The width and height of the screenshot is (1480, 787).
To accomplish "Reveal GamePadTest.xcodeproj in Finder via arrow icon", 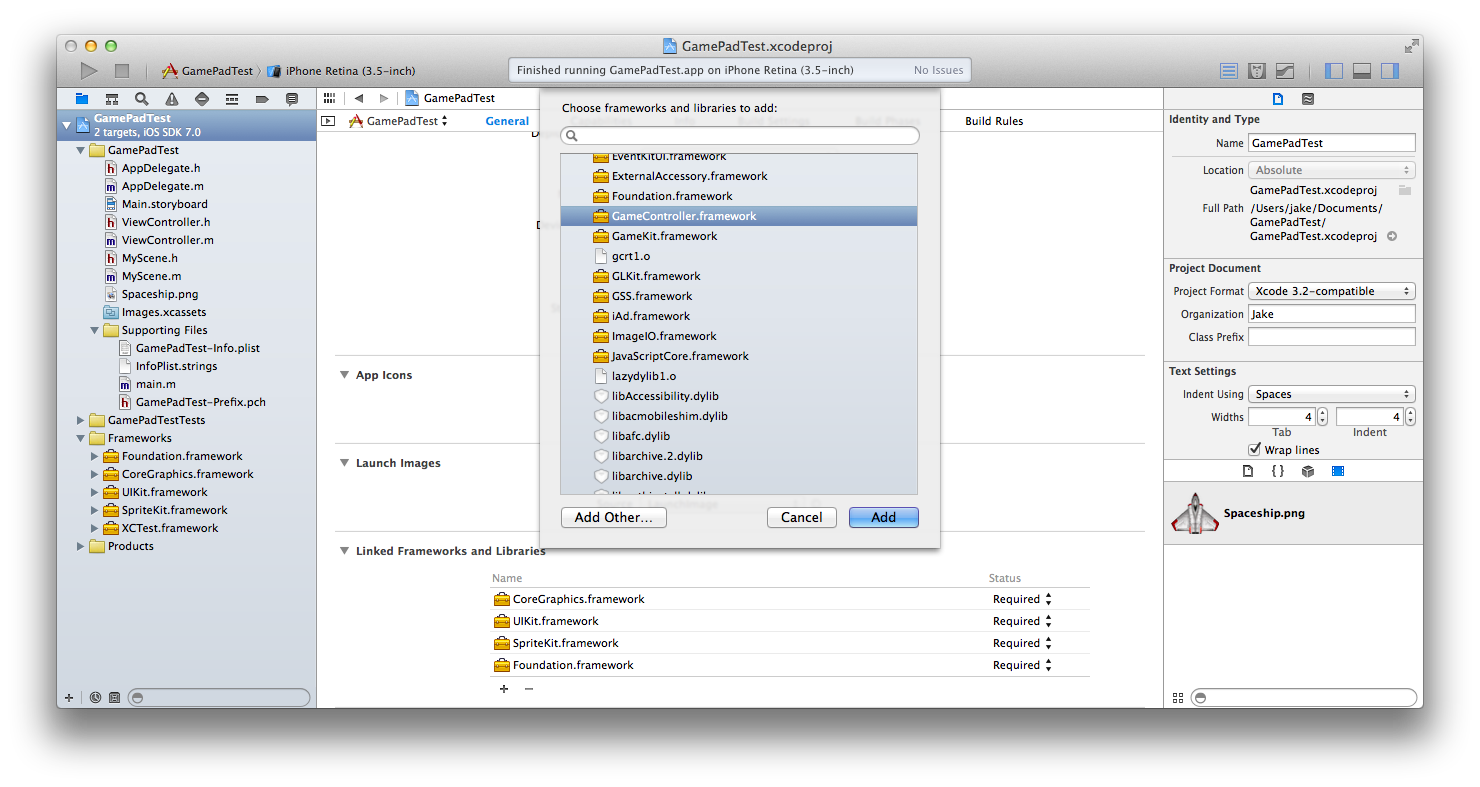I will tap(1392, 237).
